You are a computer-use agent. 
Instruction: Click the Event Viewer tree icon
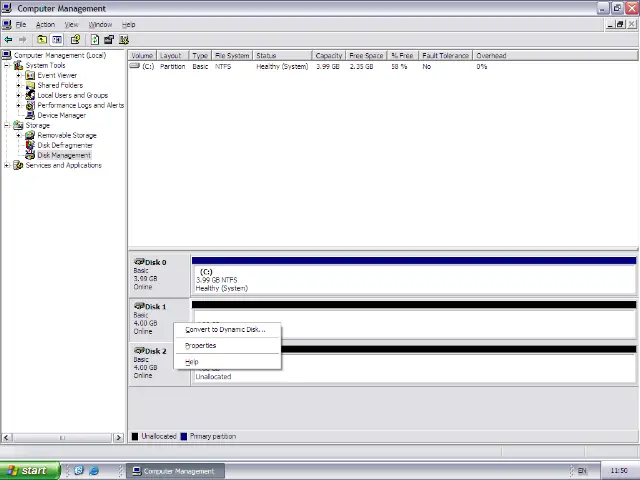(x=30, y=75)
